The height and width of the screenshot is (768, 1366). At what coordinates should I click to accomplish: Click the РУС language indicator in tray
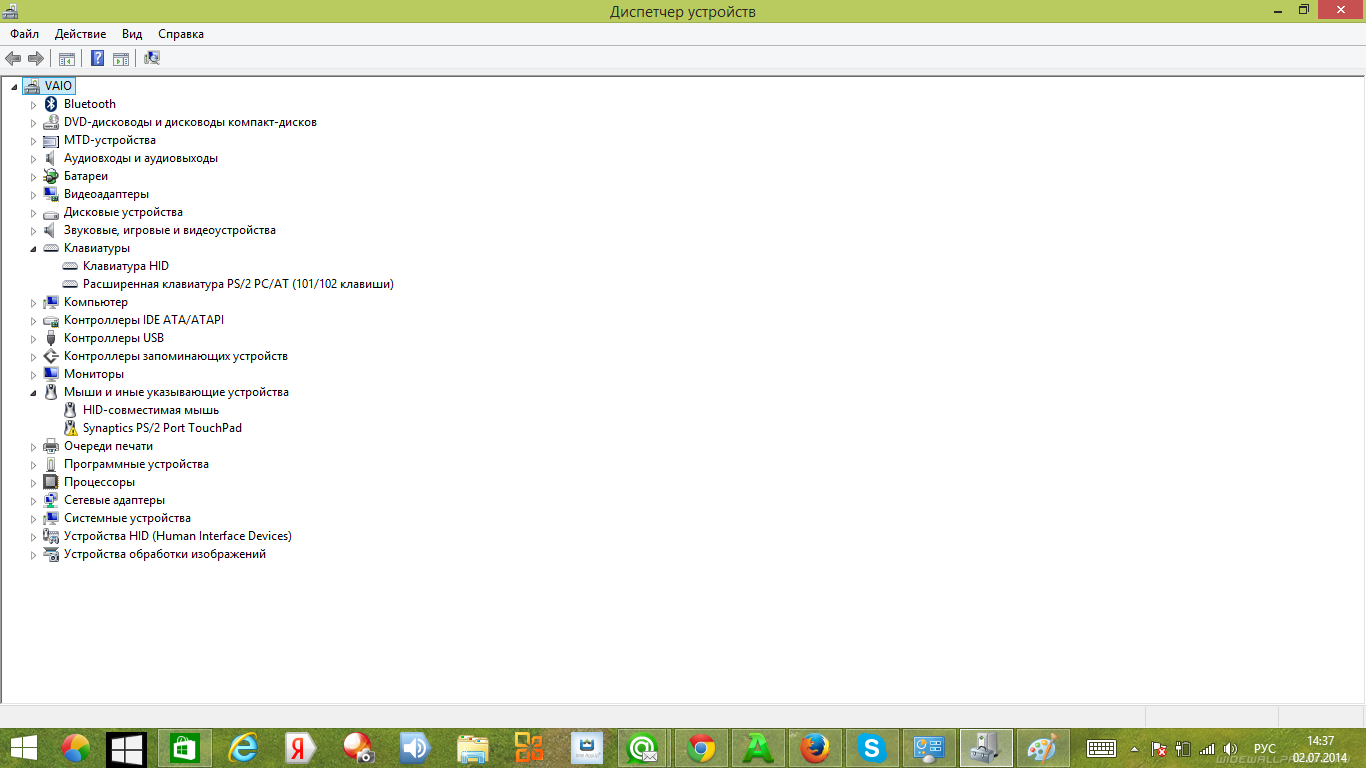[1265, 748]
